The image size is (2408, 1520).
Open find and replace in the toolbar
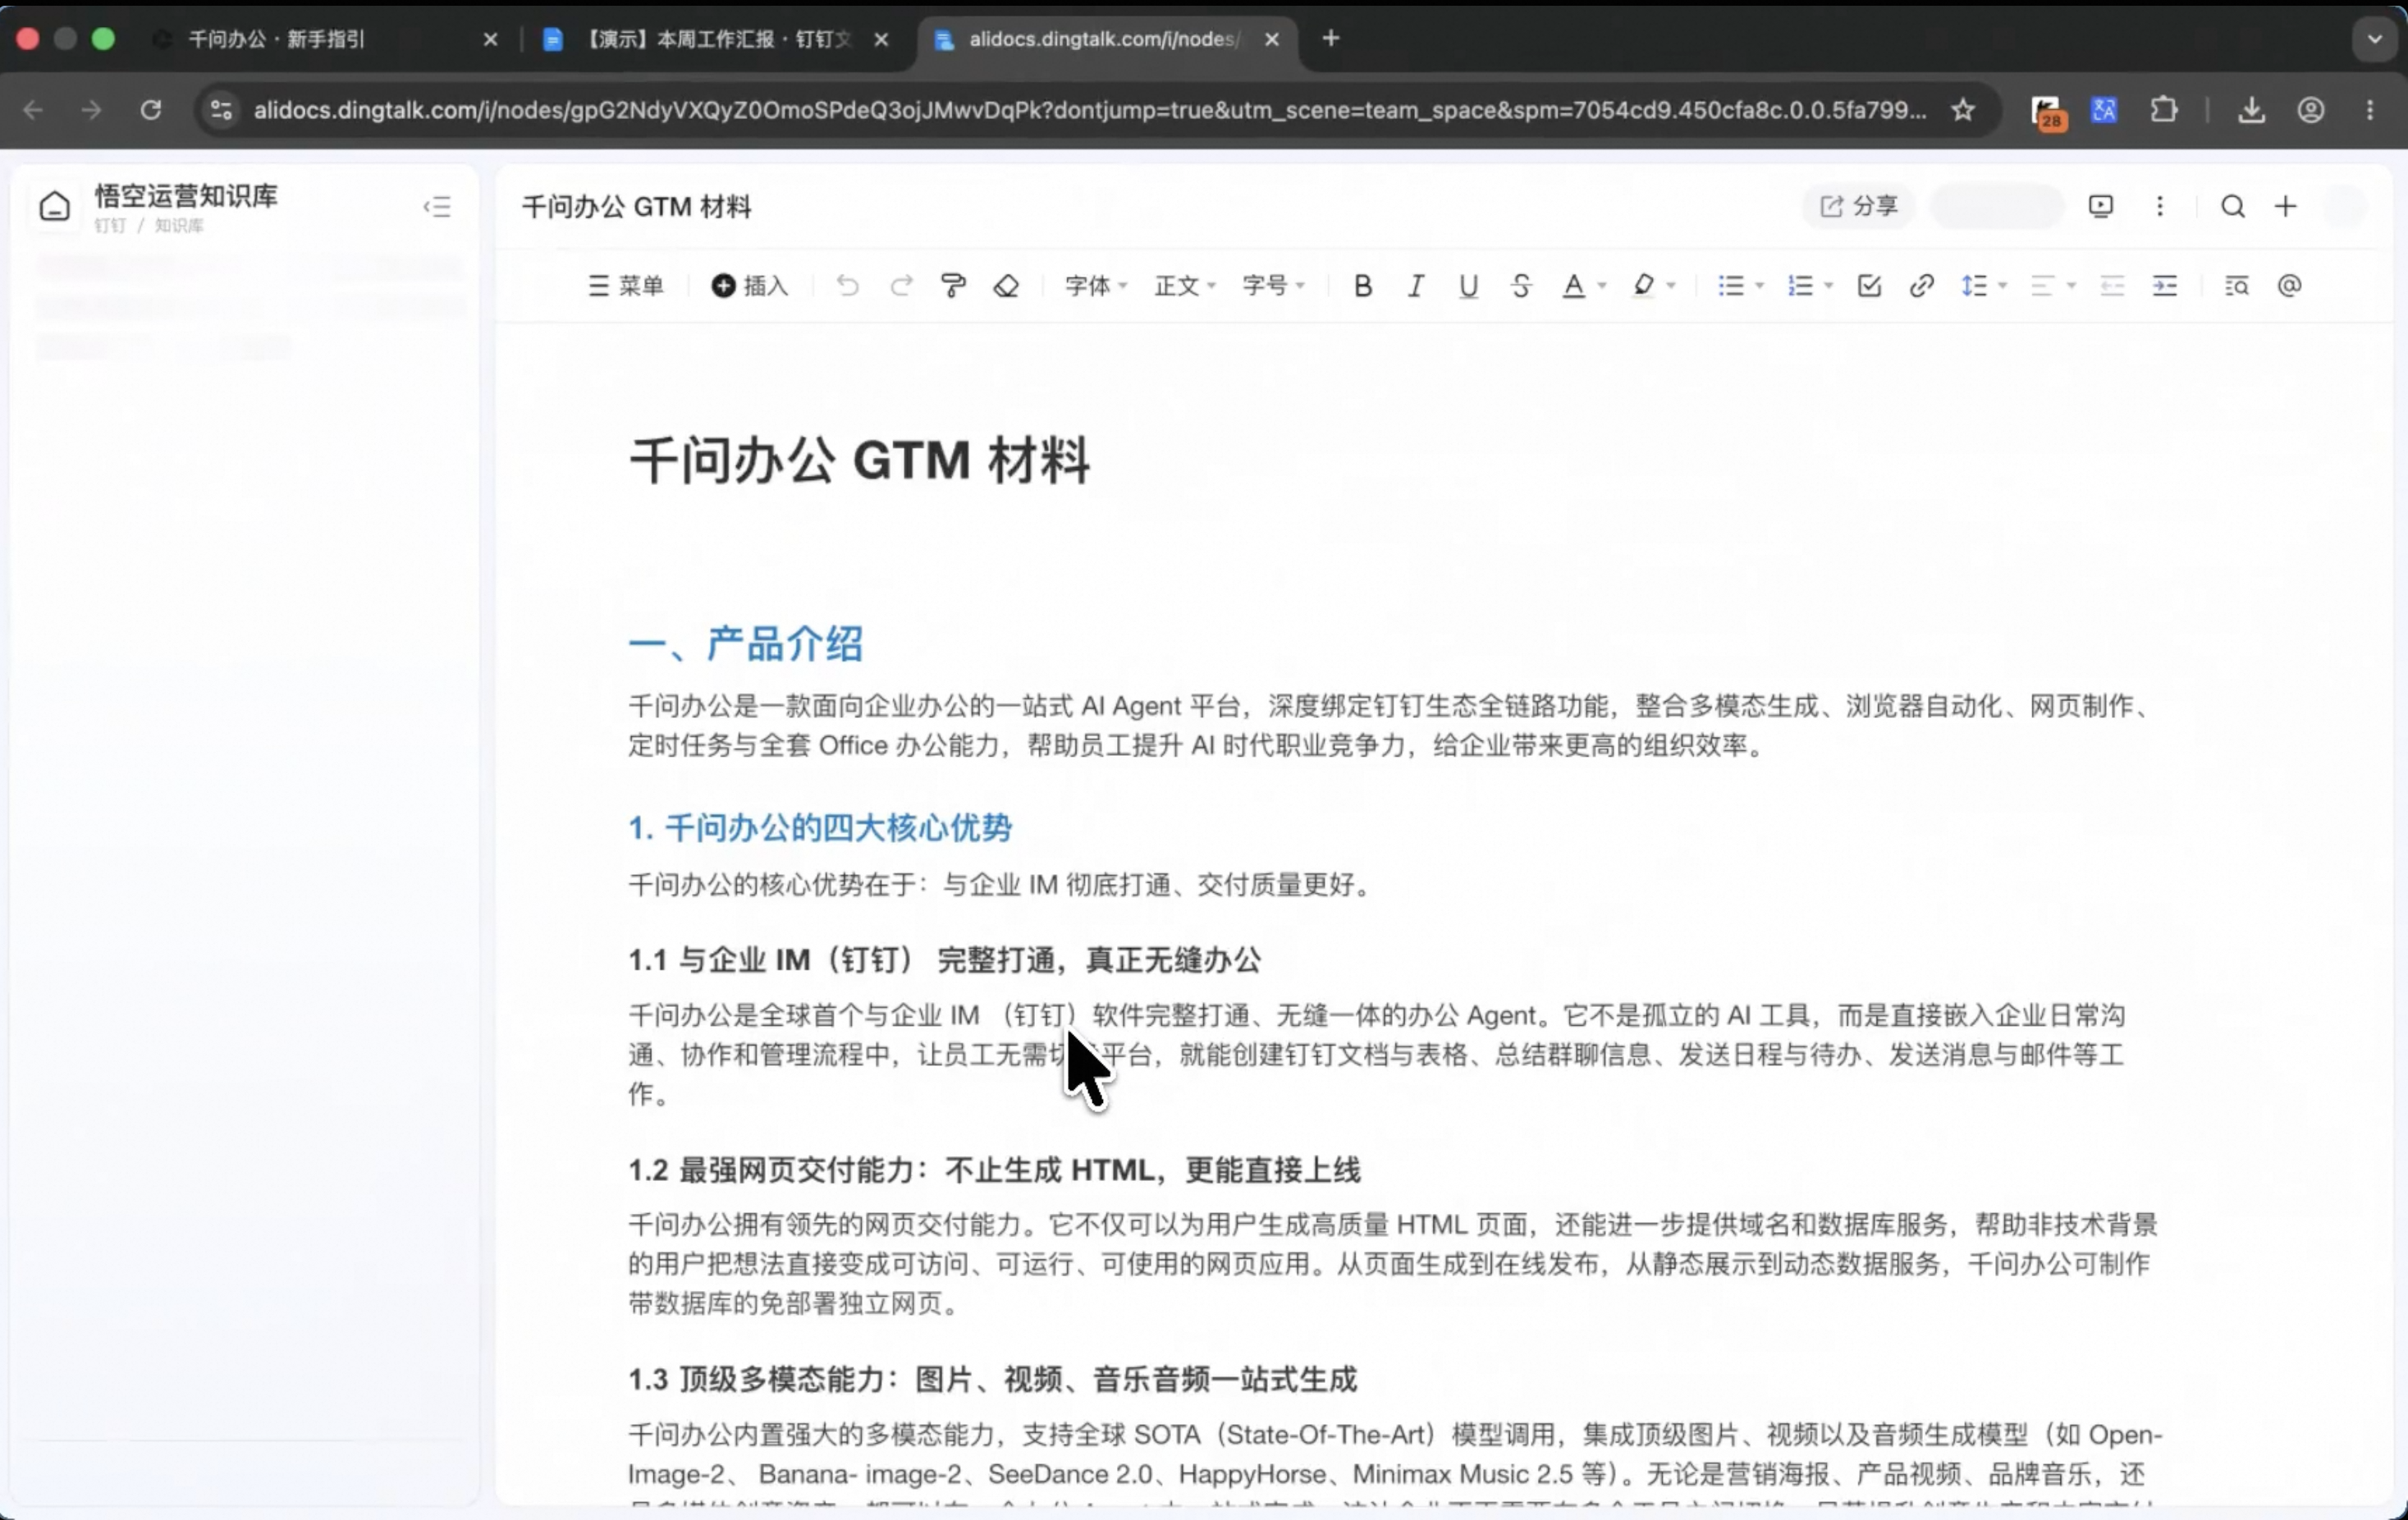[x=2237, y=286]
